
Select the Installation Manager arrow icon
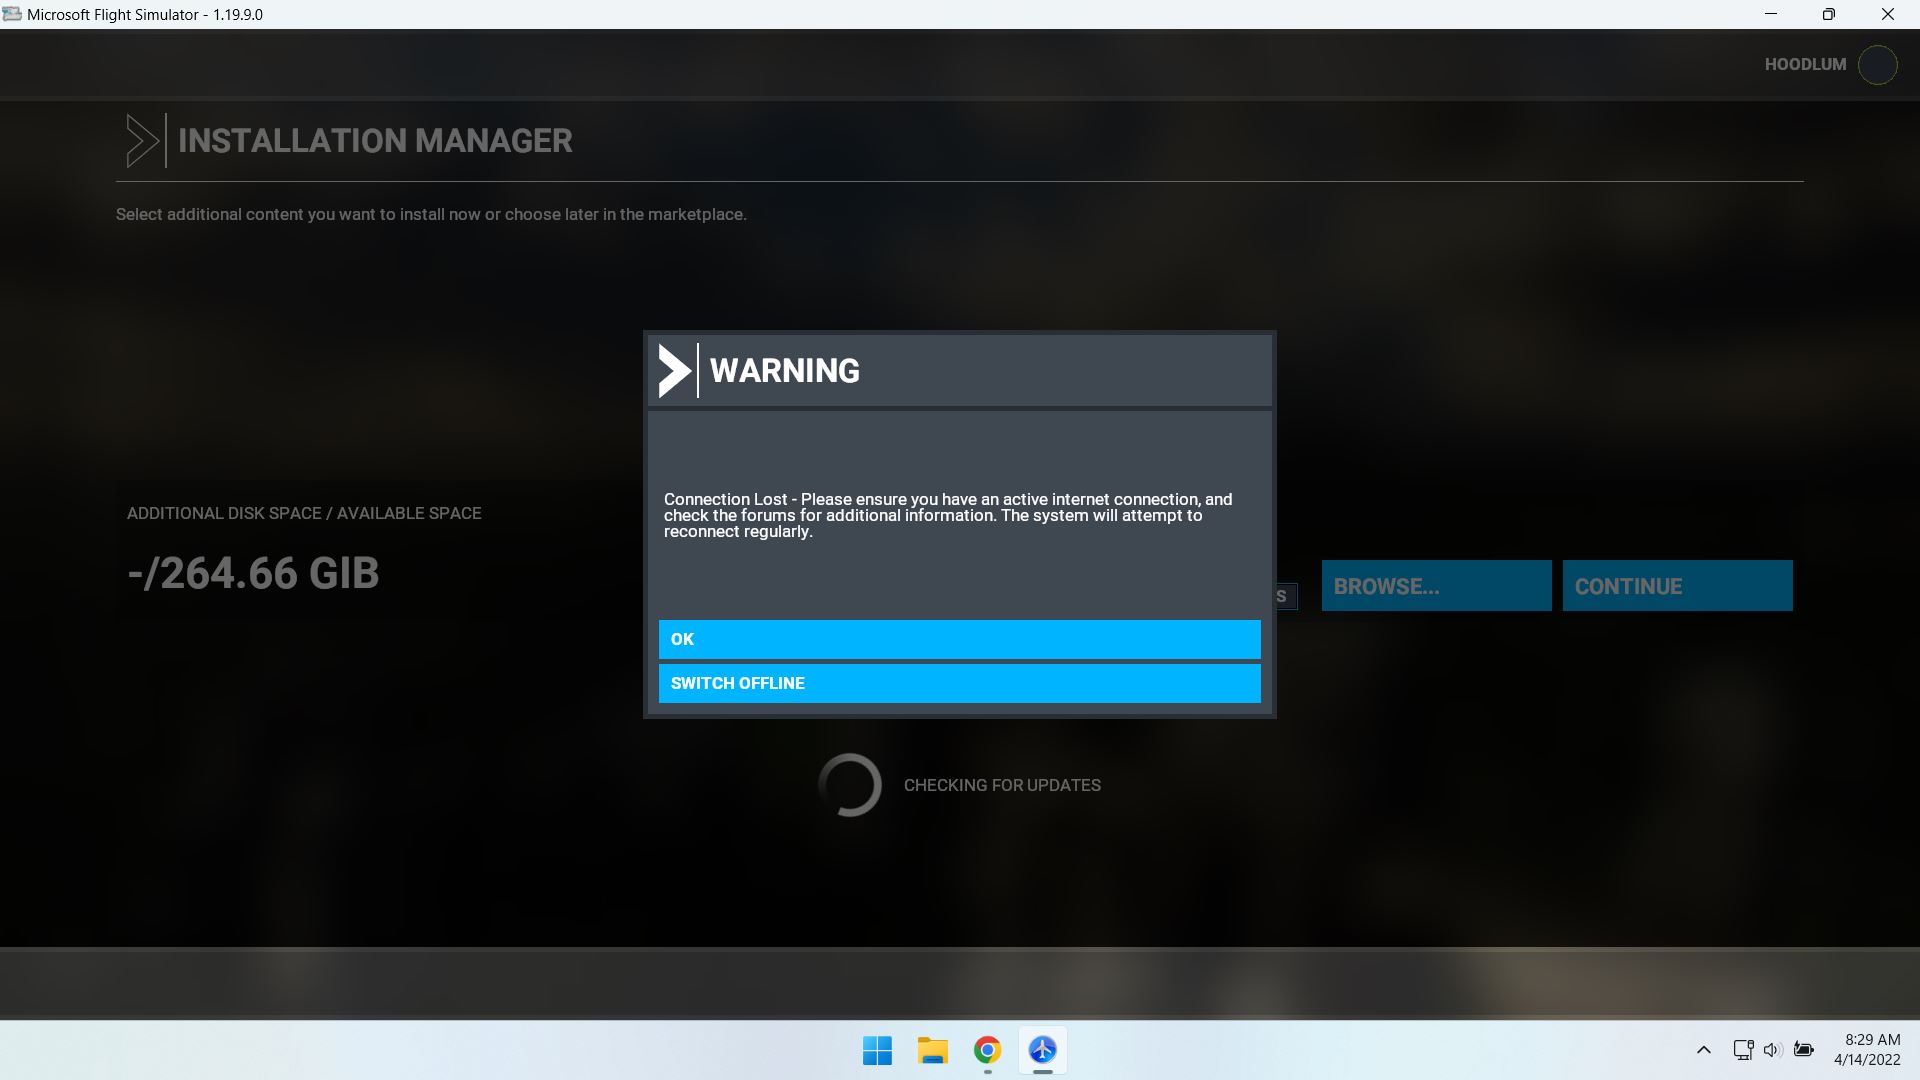[143, 139]
